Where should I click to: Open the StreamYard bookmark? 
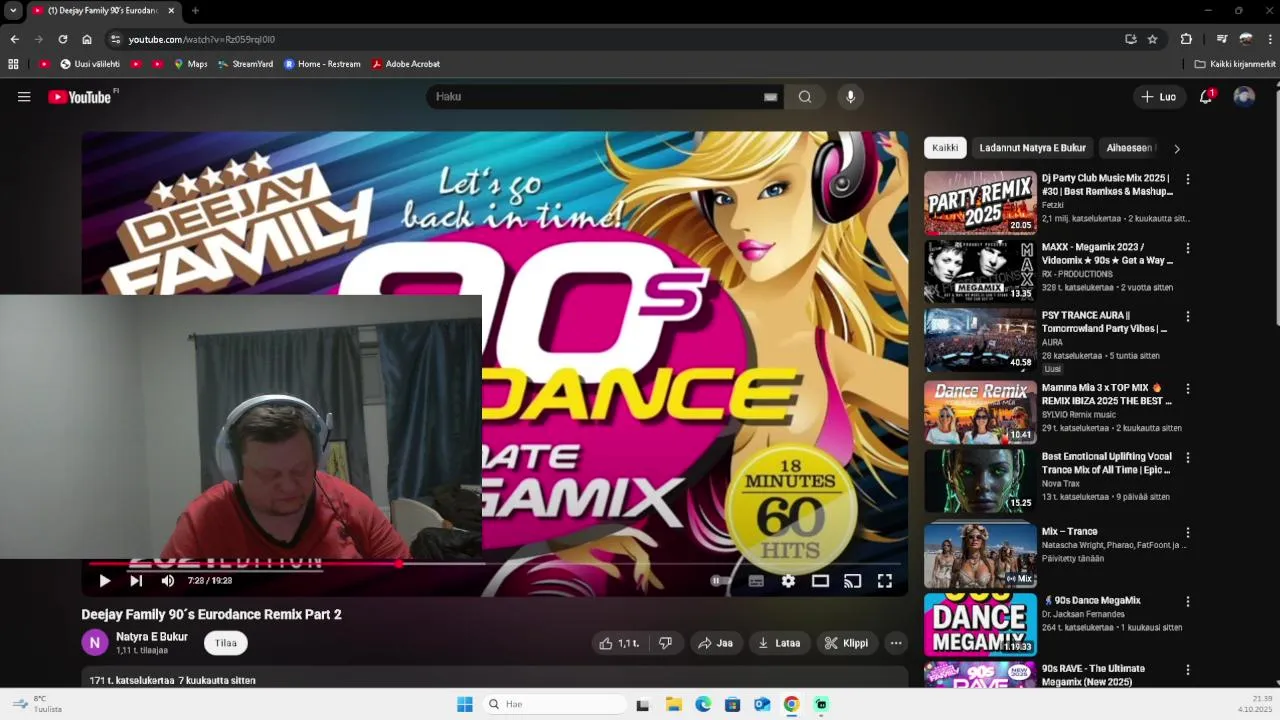[245, 64]
